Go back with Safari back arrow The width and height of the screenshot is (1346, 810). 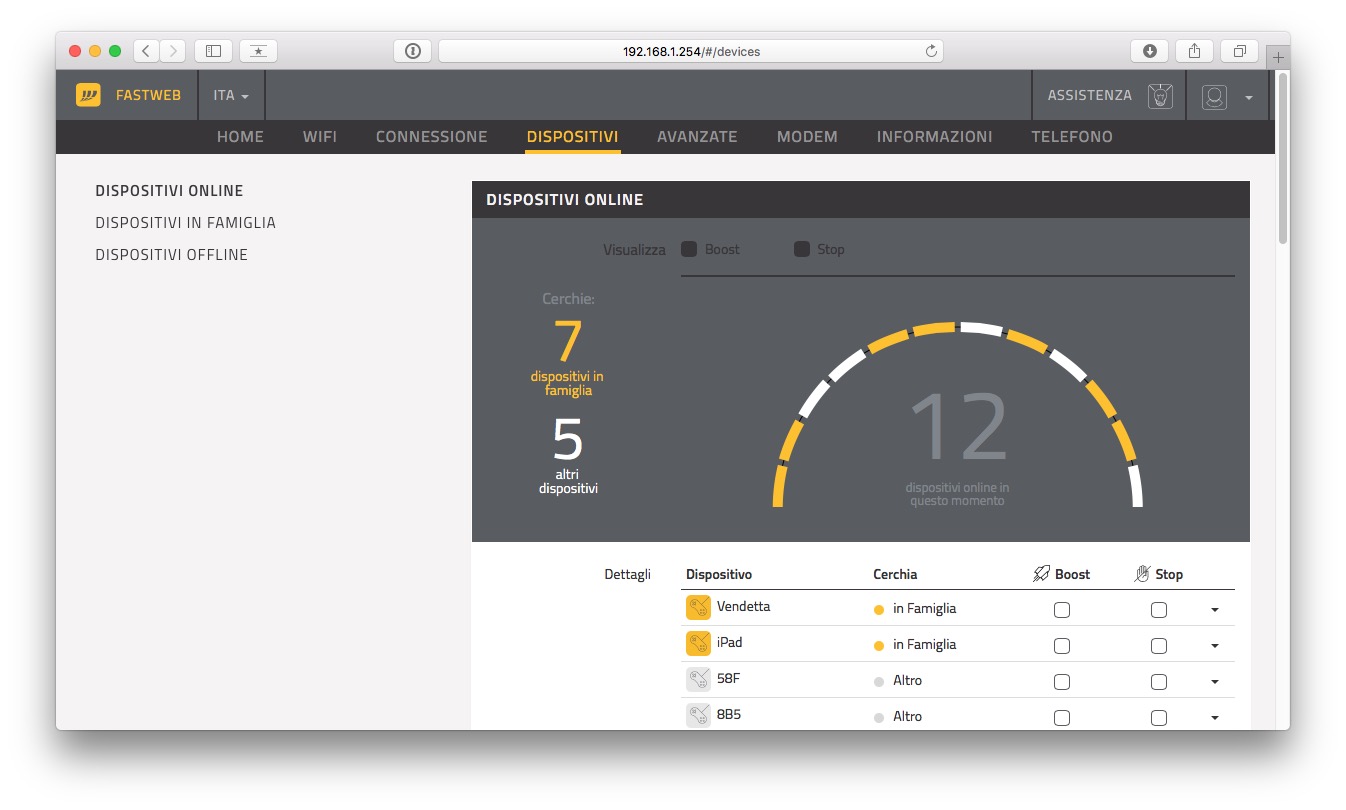[x=146, y=51]
